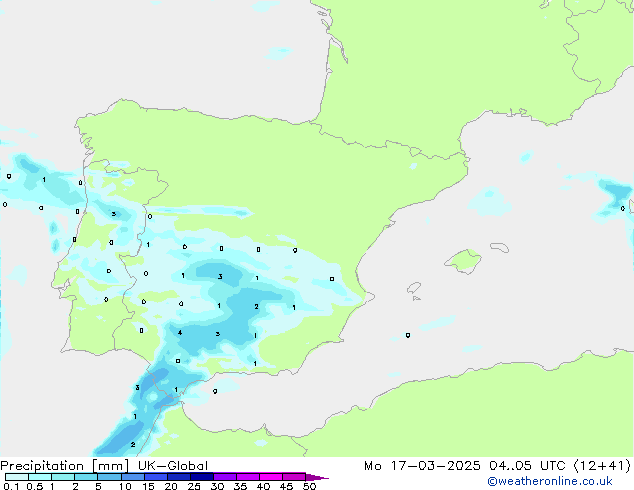
Task: Click the 20–25 mm legend swatch
Action: click(178, 477)
